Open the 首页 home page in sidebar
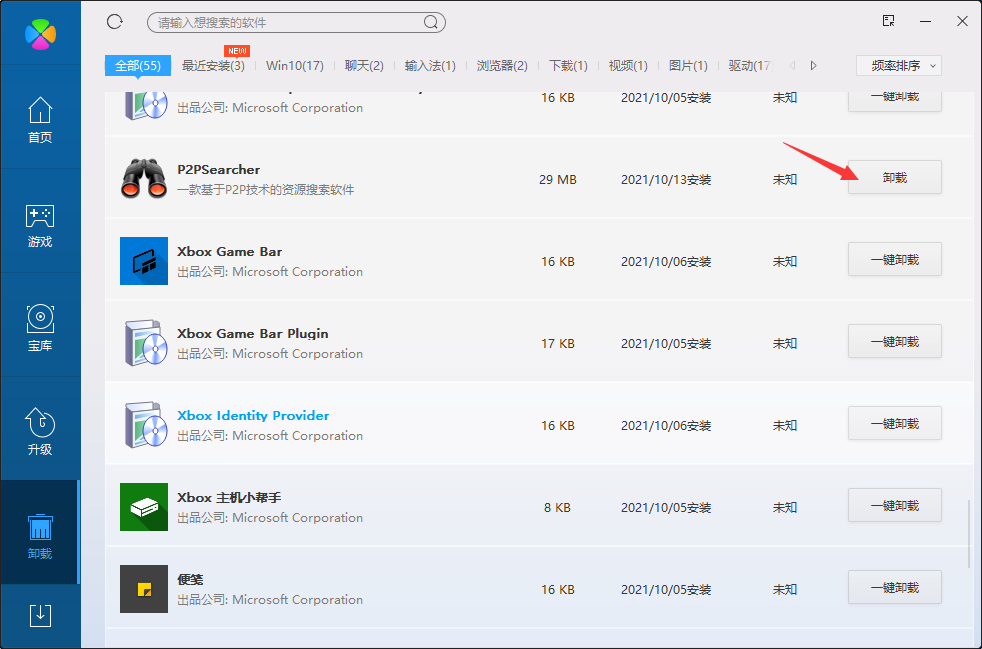This screenshot has height=649, width=982. click(40, 120)
